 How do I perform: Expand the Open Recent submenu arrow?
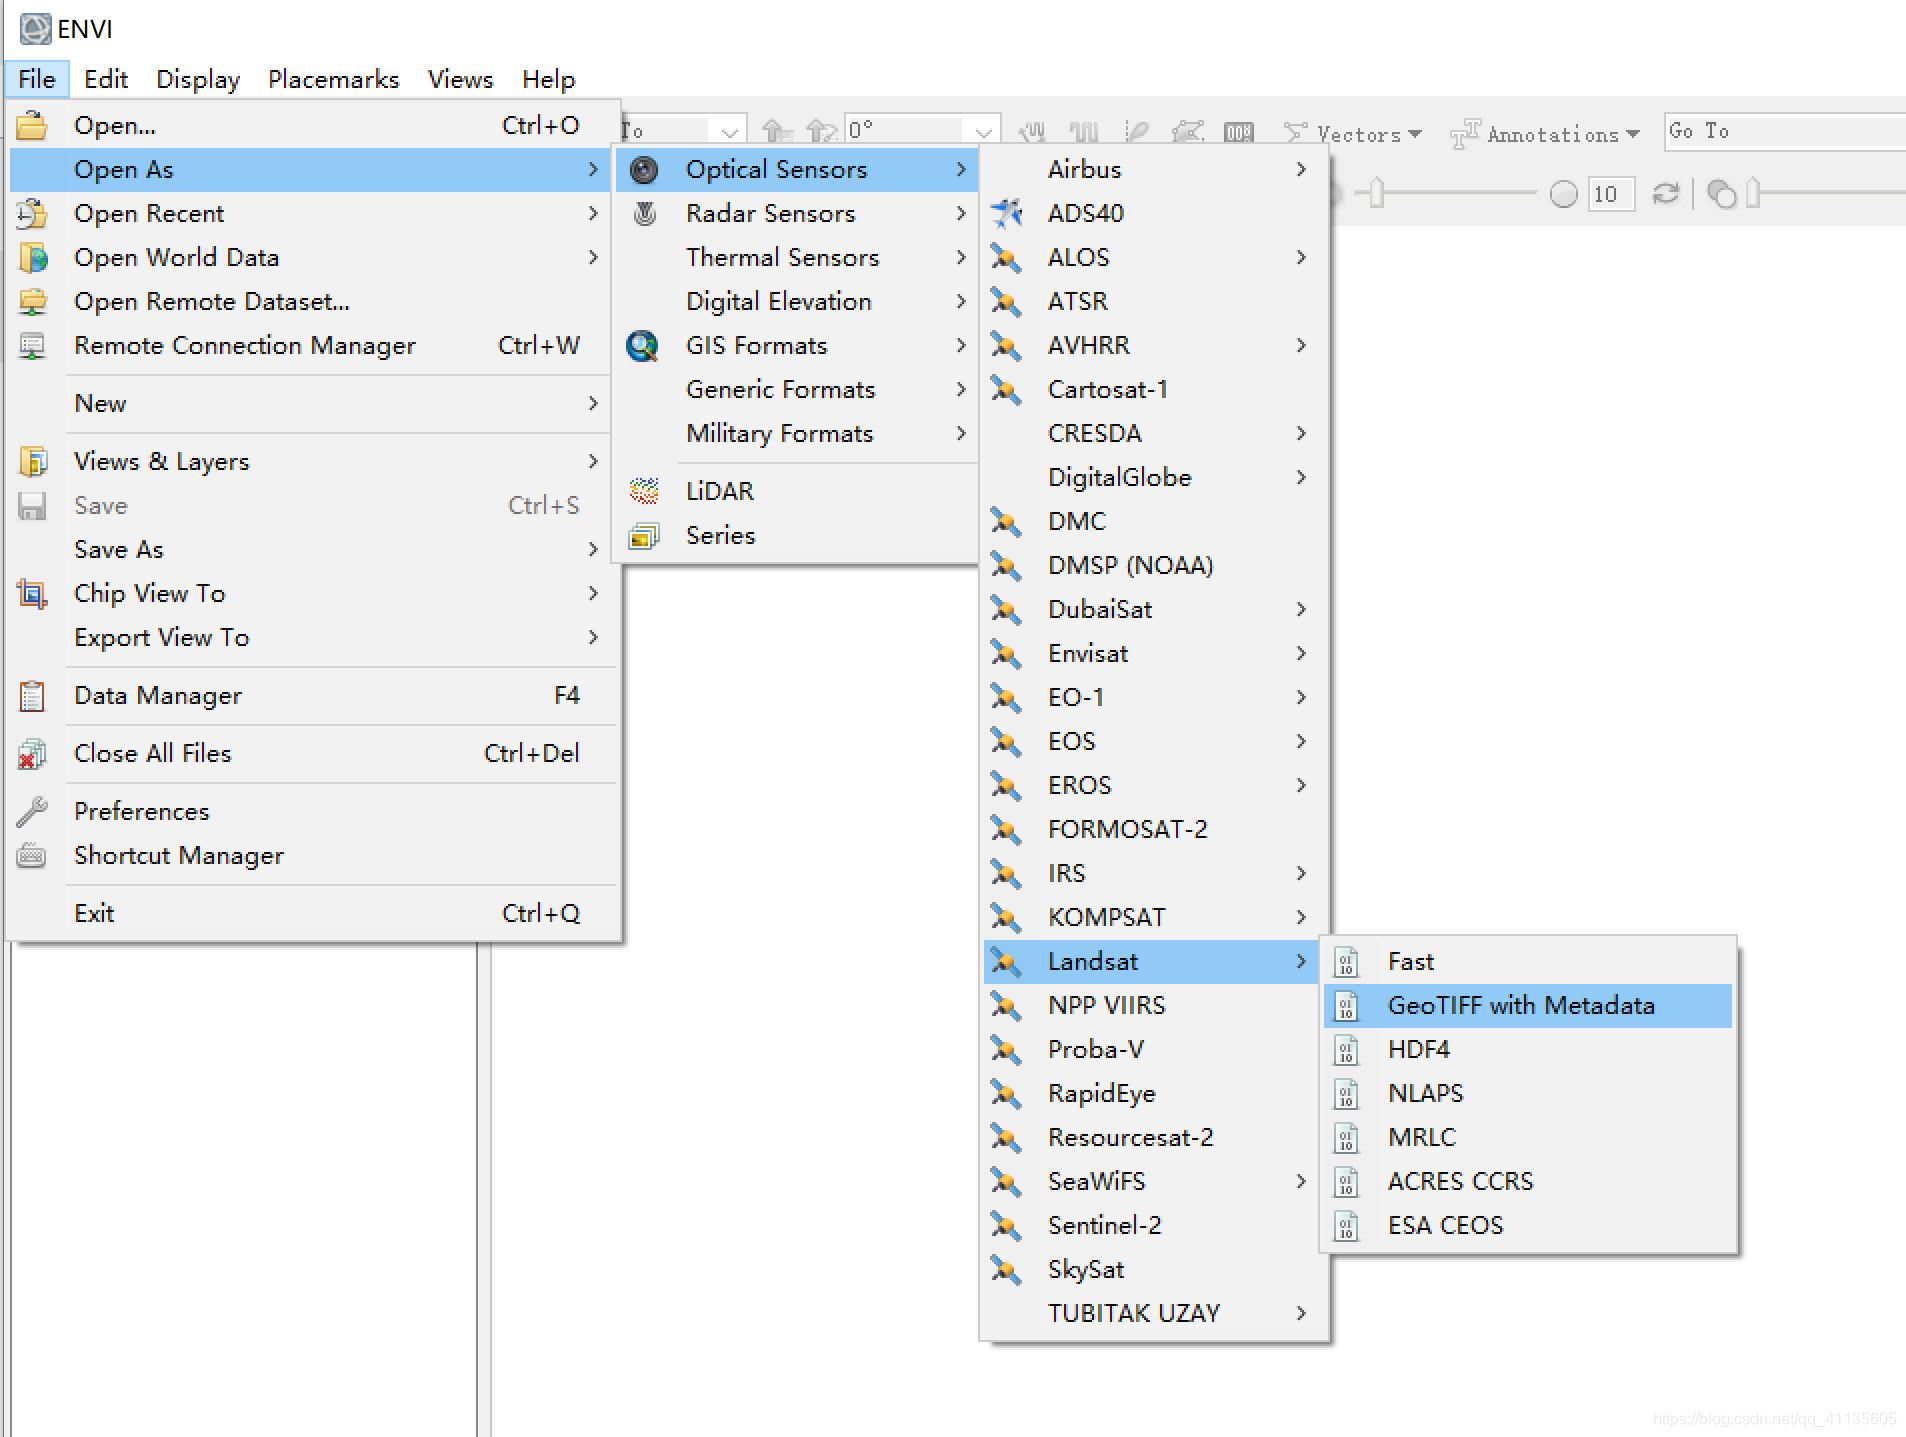pos(593,213)
